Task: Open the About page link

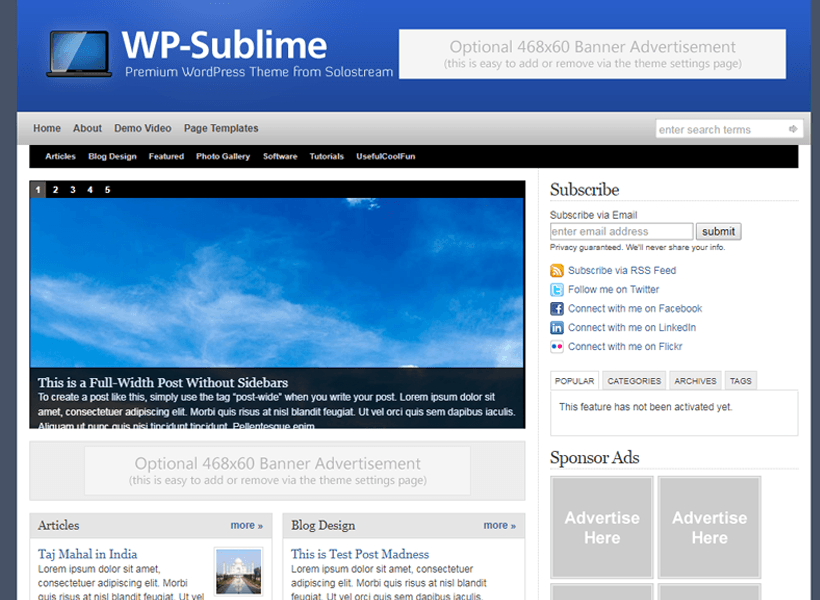Action: tap(87, 128)
